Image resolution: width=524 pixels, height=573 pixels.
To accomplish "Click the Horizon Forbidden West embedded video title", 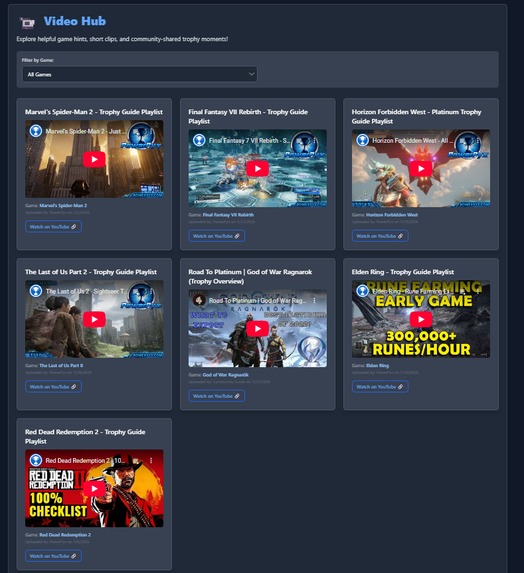I will click(x=413, y=140).
